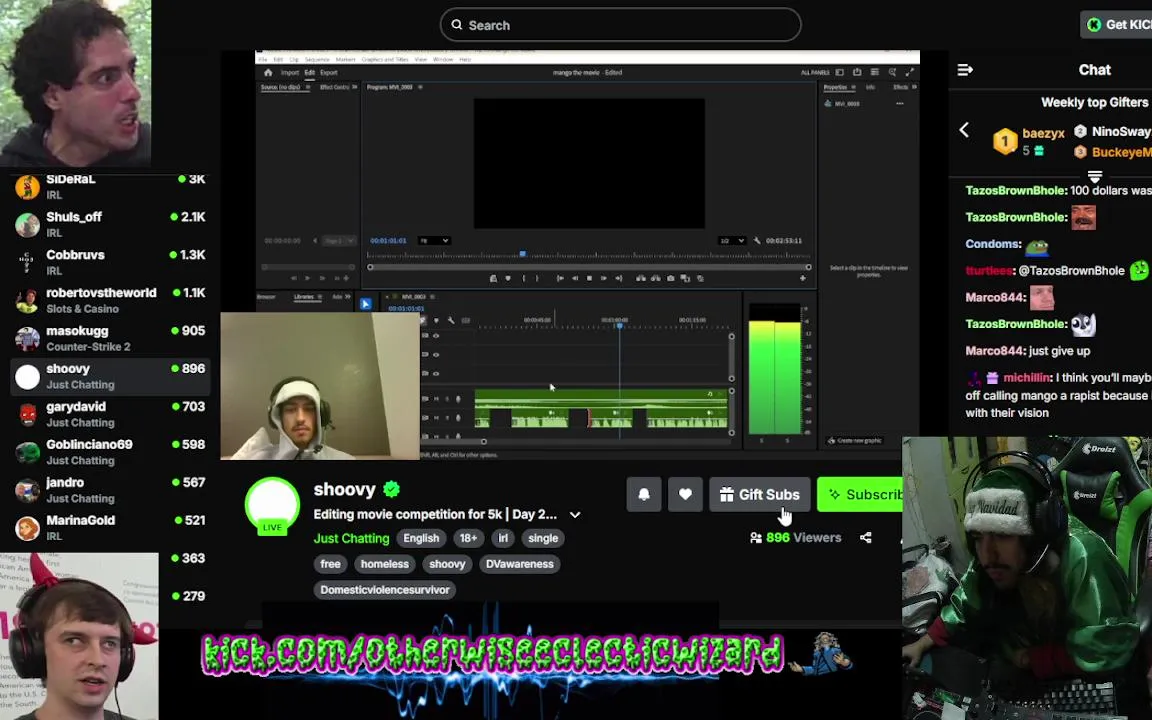Image resolution: width=1152 pixels, height=720 pixels.
Task: Step forward one frame in Program monitor
Action: pos(604,278)
